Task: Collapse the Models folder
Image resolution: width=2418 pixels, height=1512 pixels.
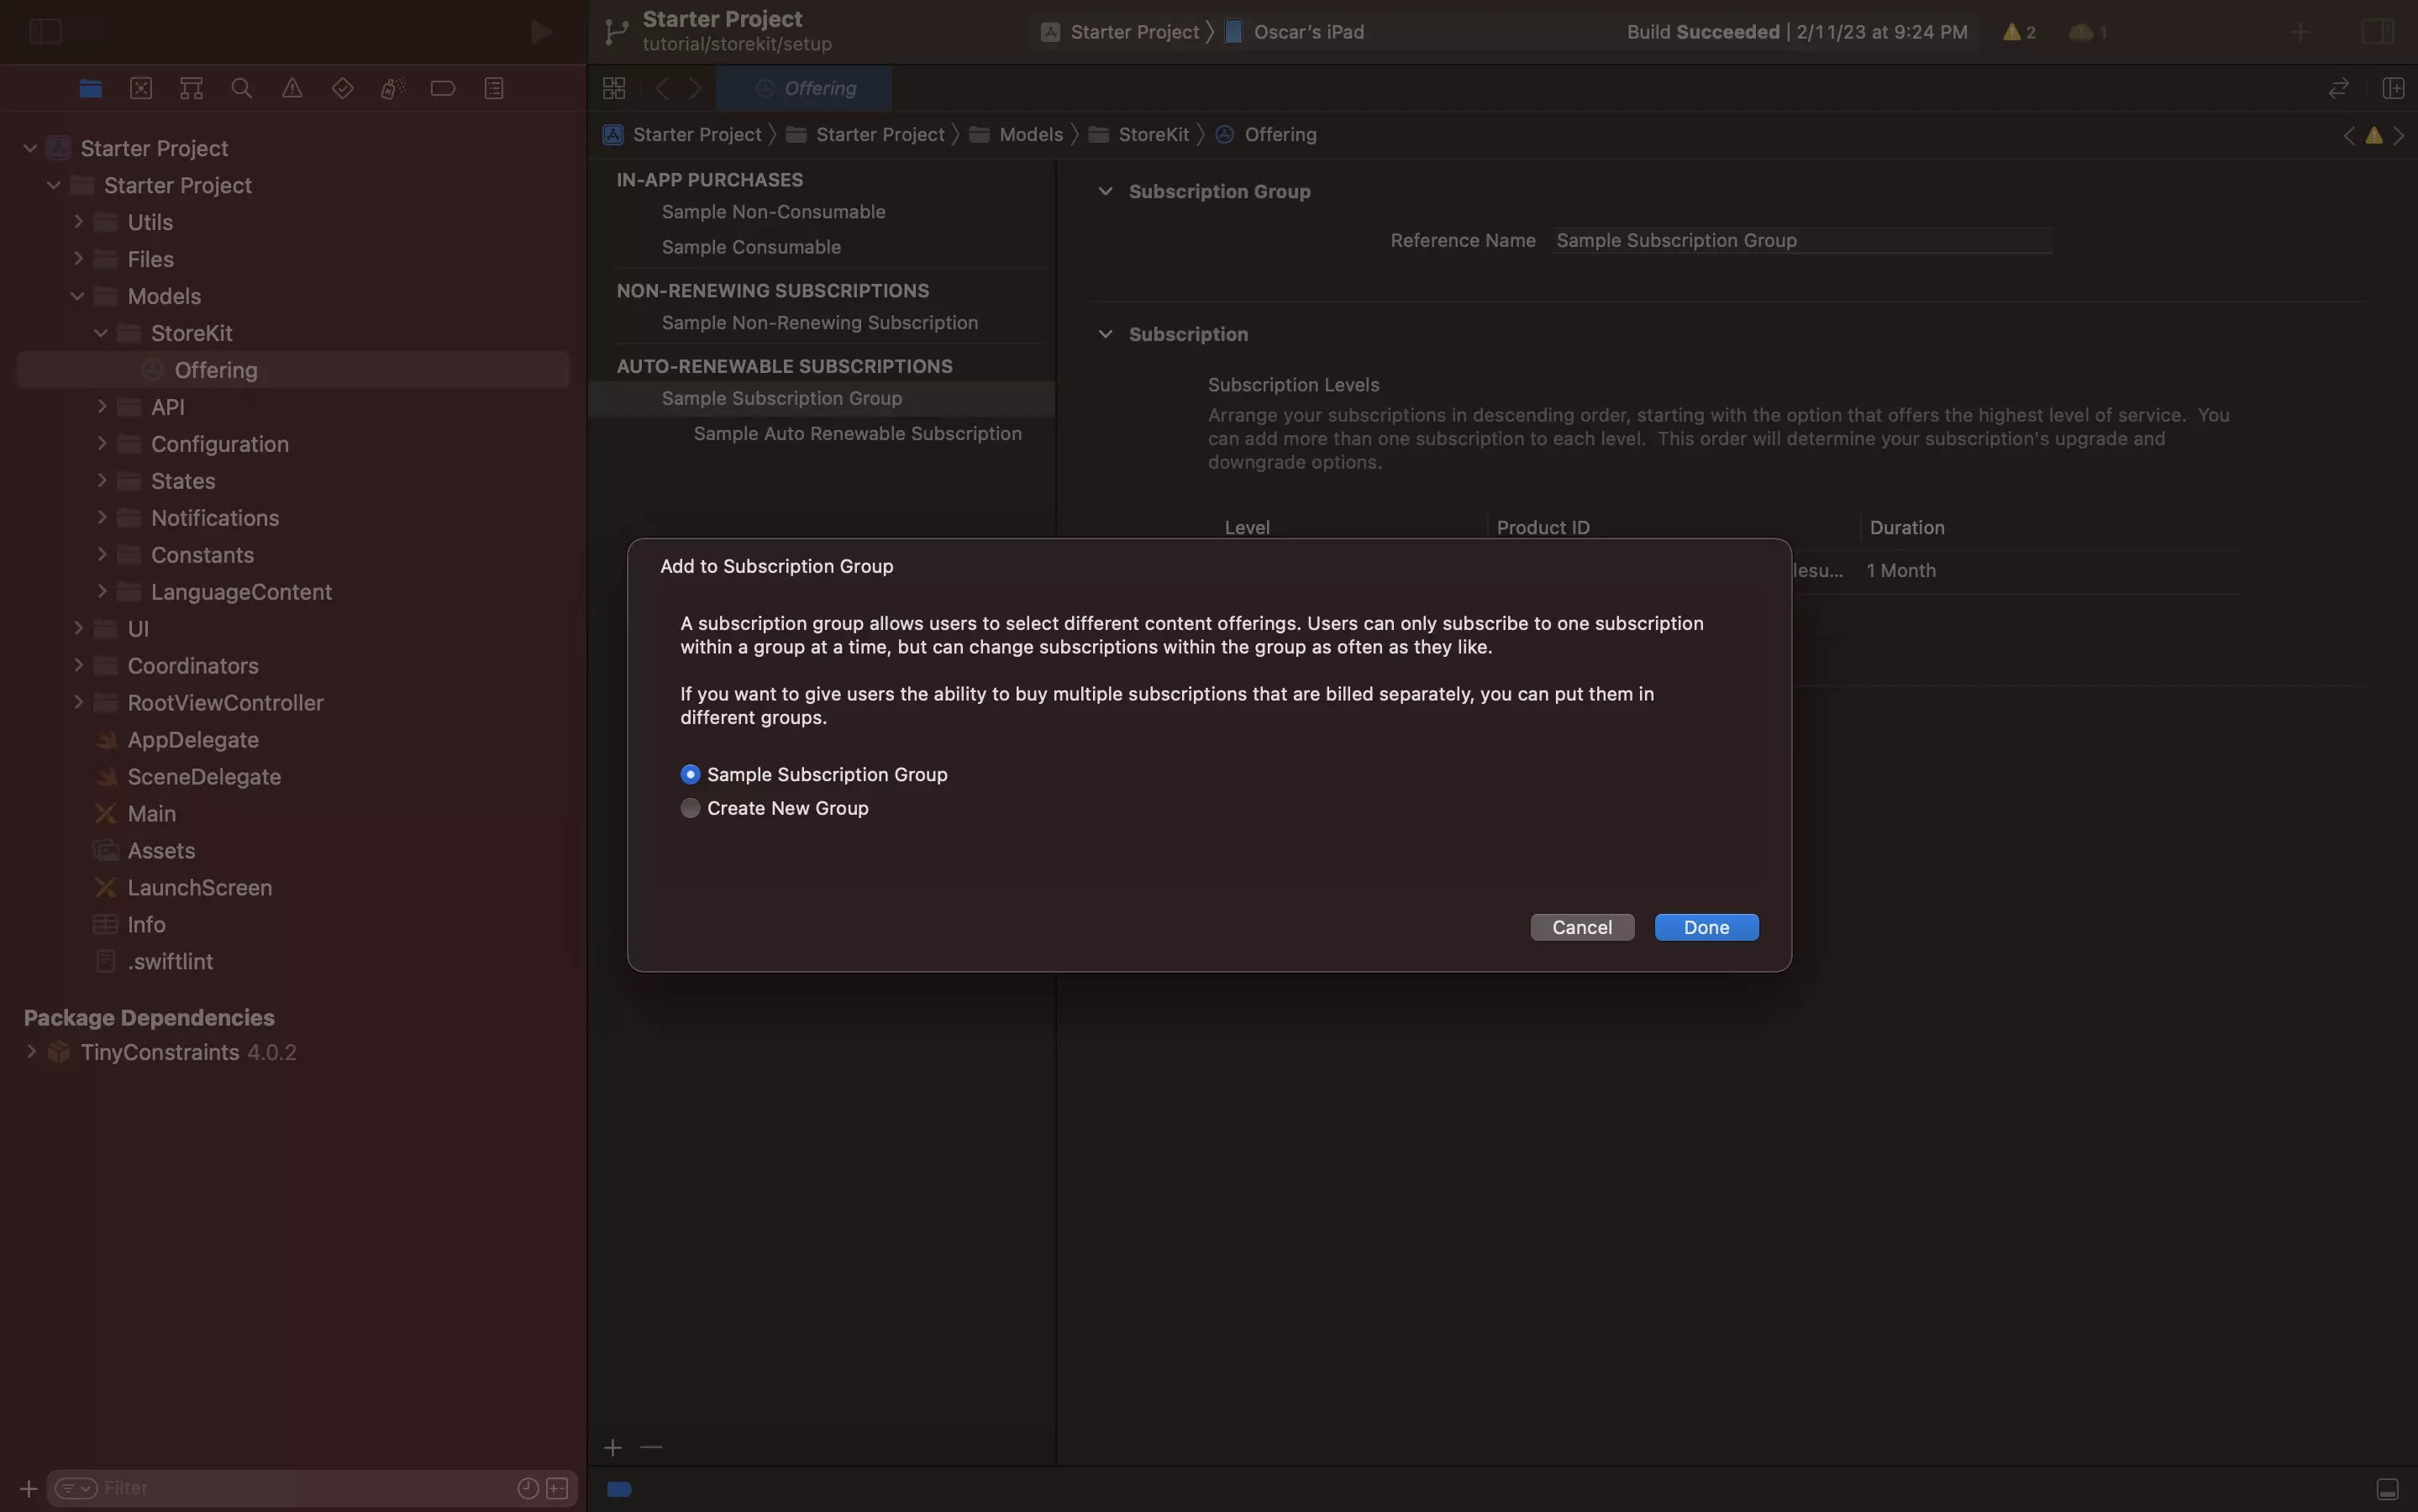Action: (77, 296)
